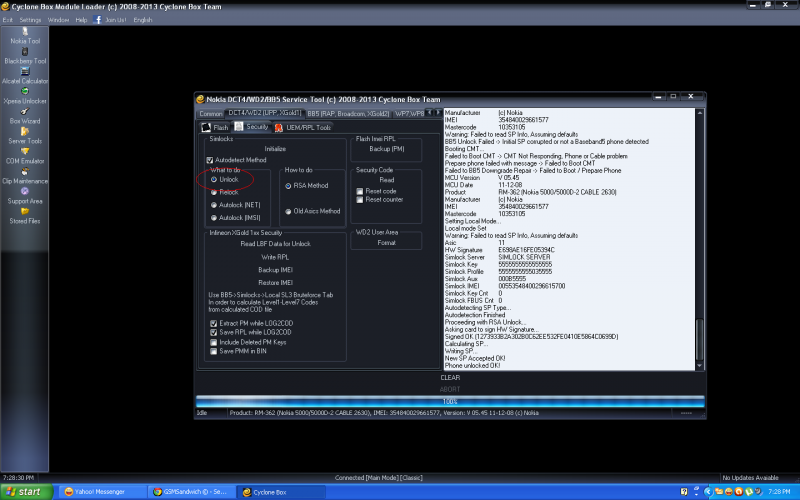
Task: Click the Windows Start button
Action: (25, 492)
